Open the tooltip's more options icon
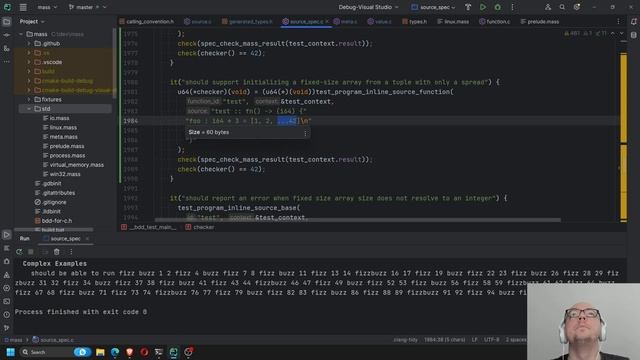This screenshot has width=640, height=360. 305,133
